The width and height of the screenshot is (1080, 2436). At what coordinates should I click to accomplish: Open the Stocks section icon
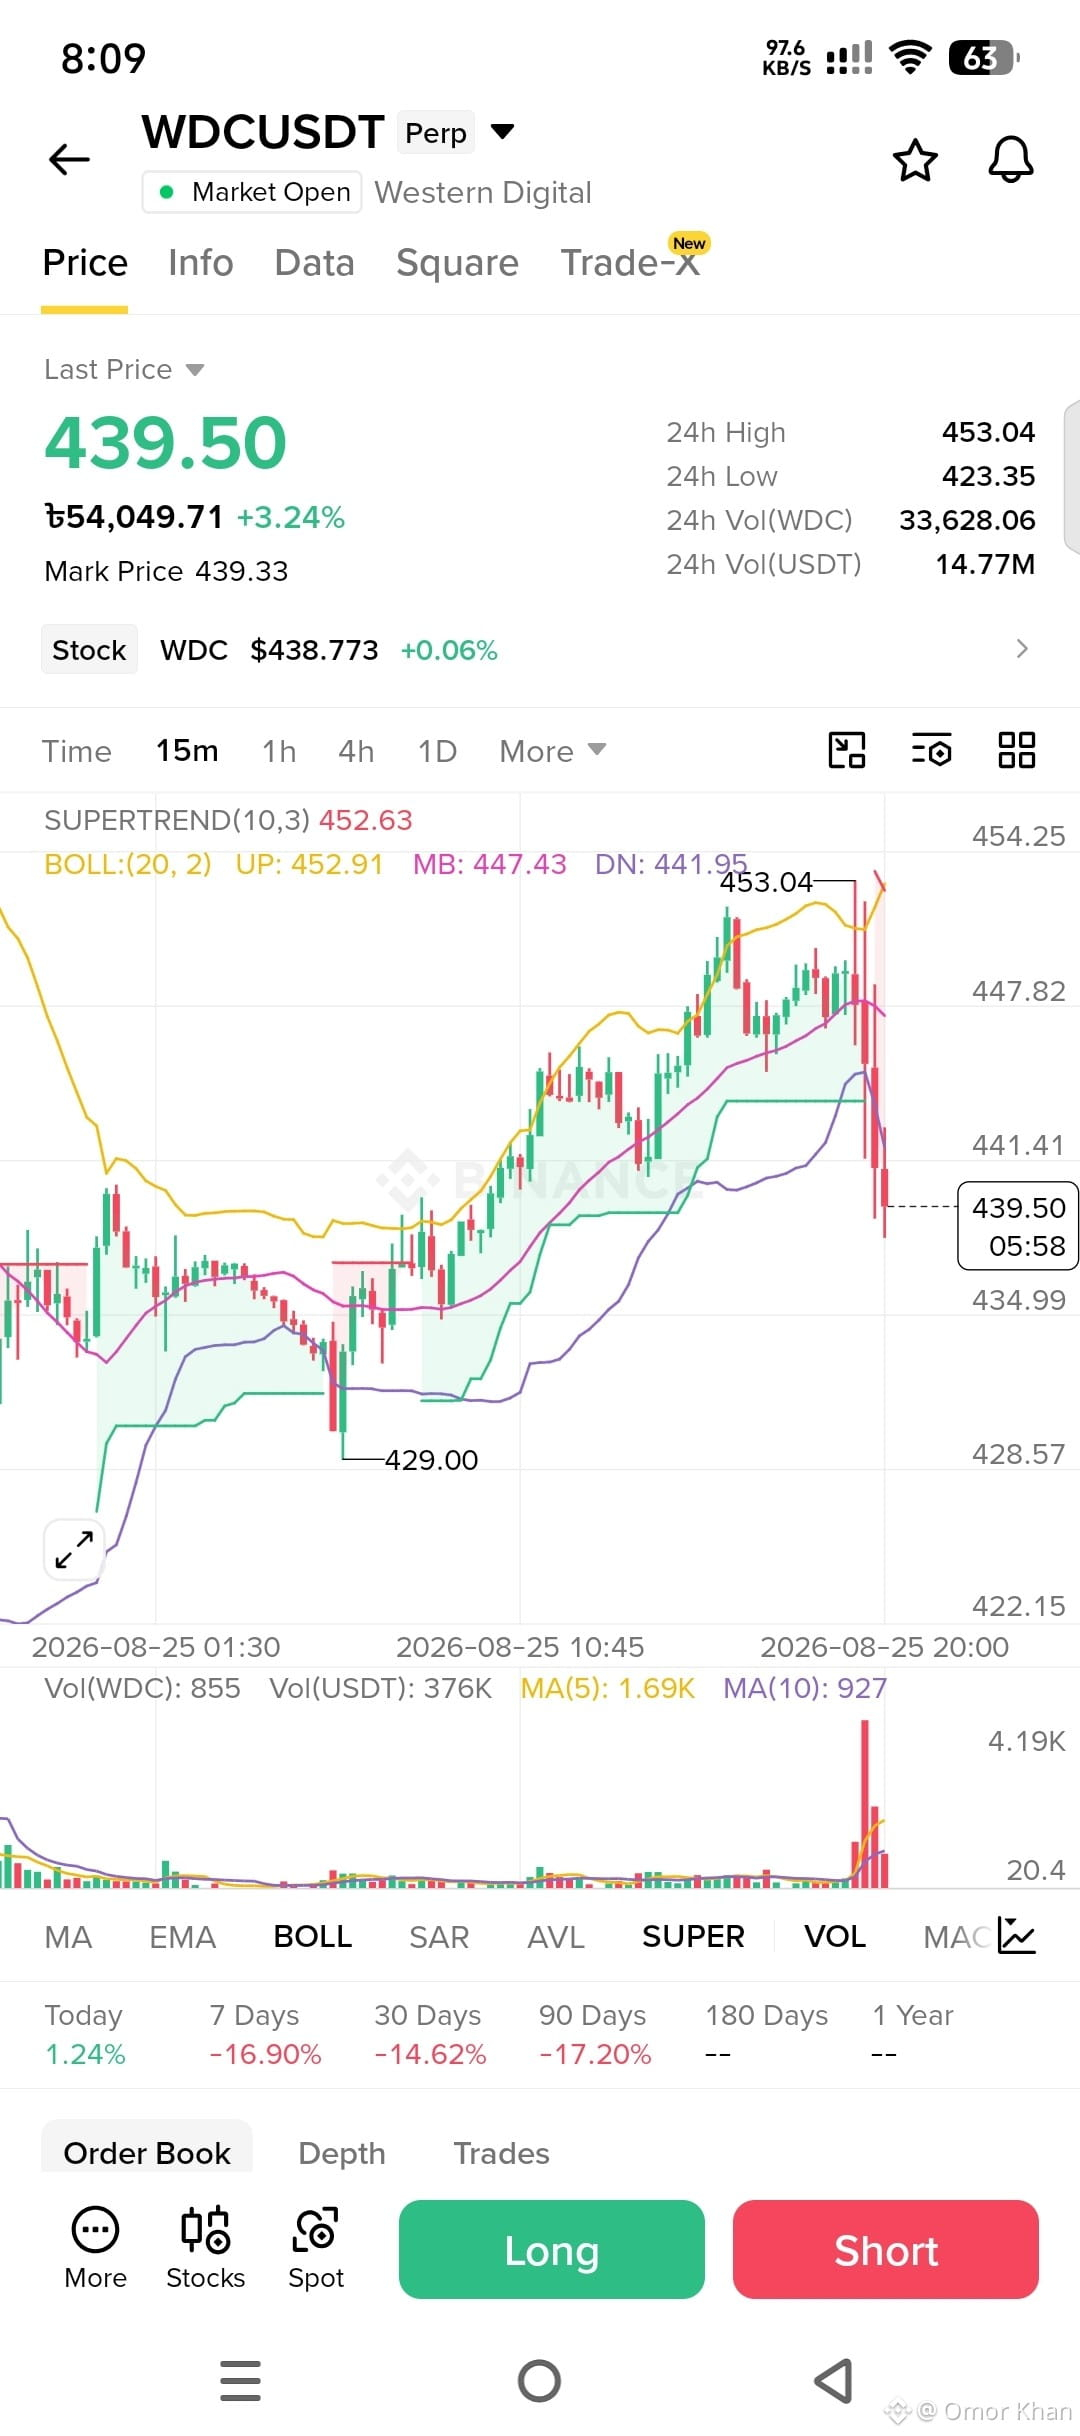click(x=206, y=2248)
